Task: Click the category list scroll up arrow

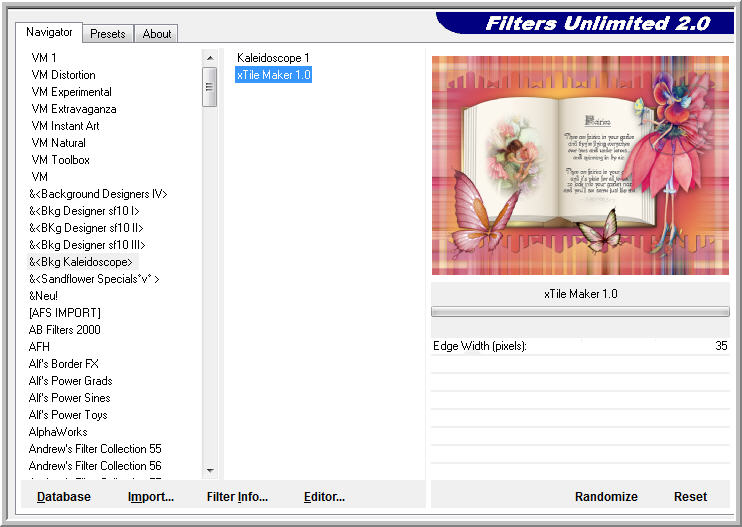Action: pyautogui.click(x=210, y=58)
